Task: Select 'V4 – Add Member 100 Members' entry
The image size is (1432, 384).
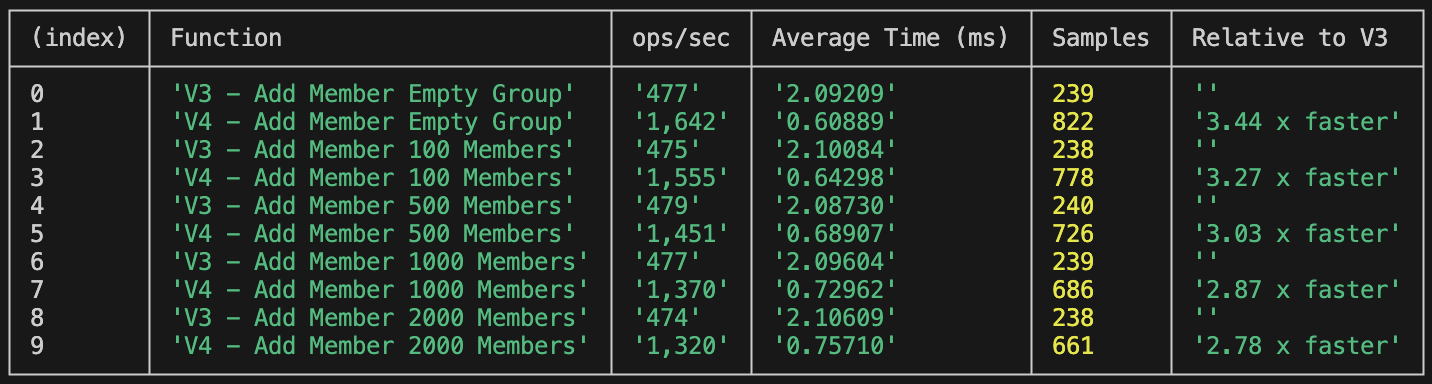Action: (x=373, y=178)
